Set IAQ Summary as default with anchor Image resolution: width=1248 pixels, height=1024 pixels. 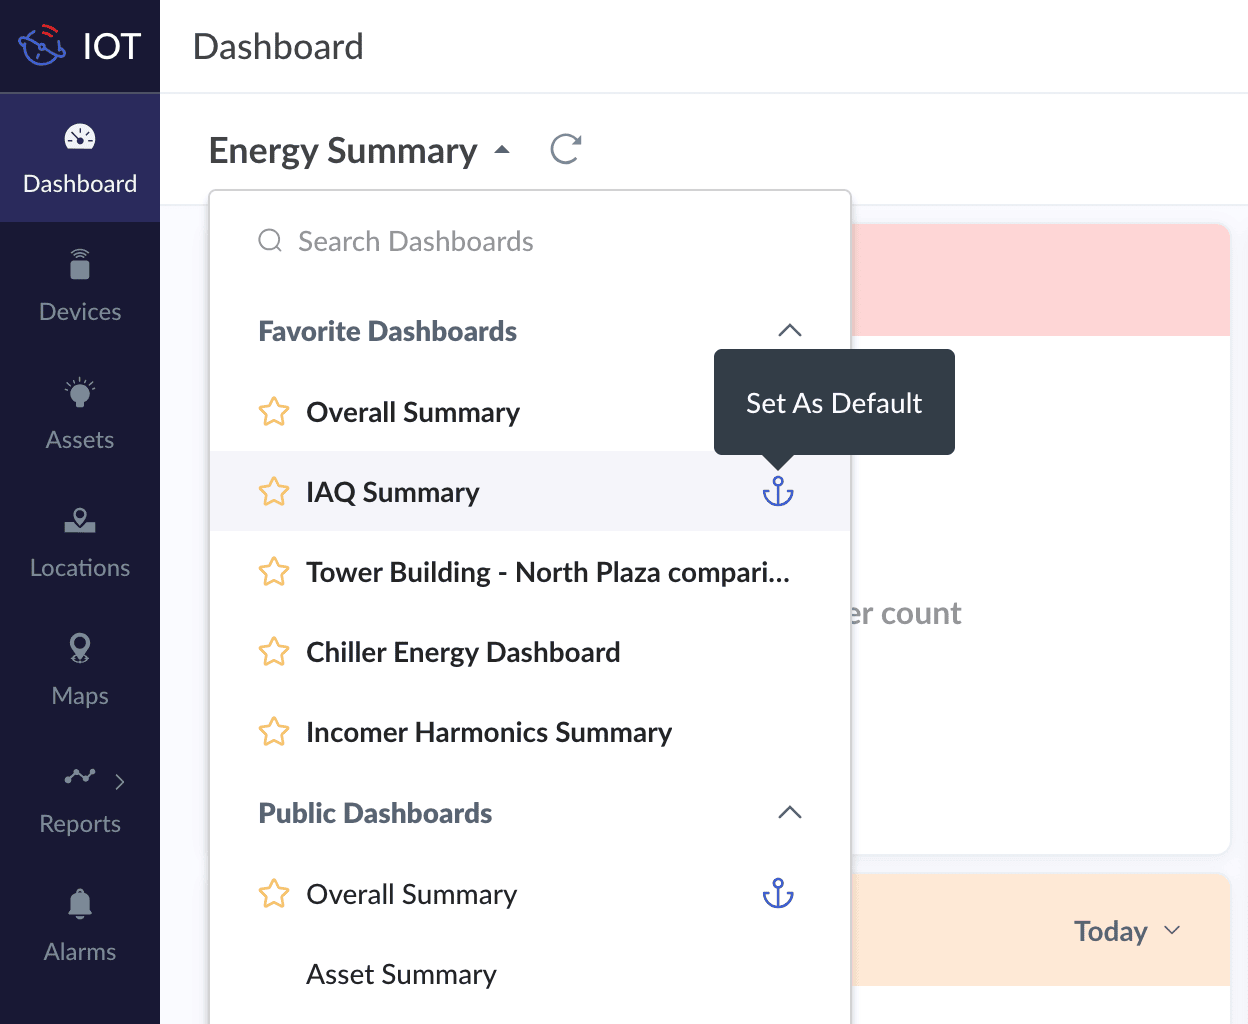pyautogui.click(x=778, y=491)
